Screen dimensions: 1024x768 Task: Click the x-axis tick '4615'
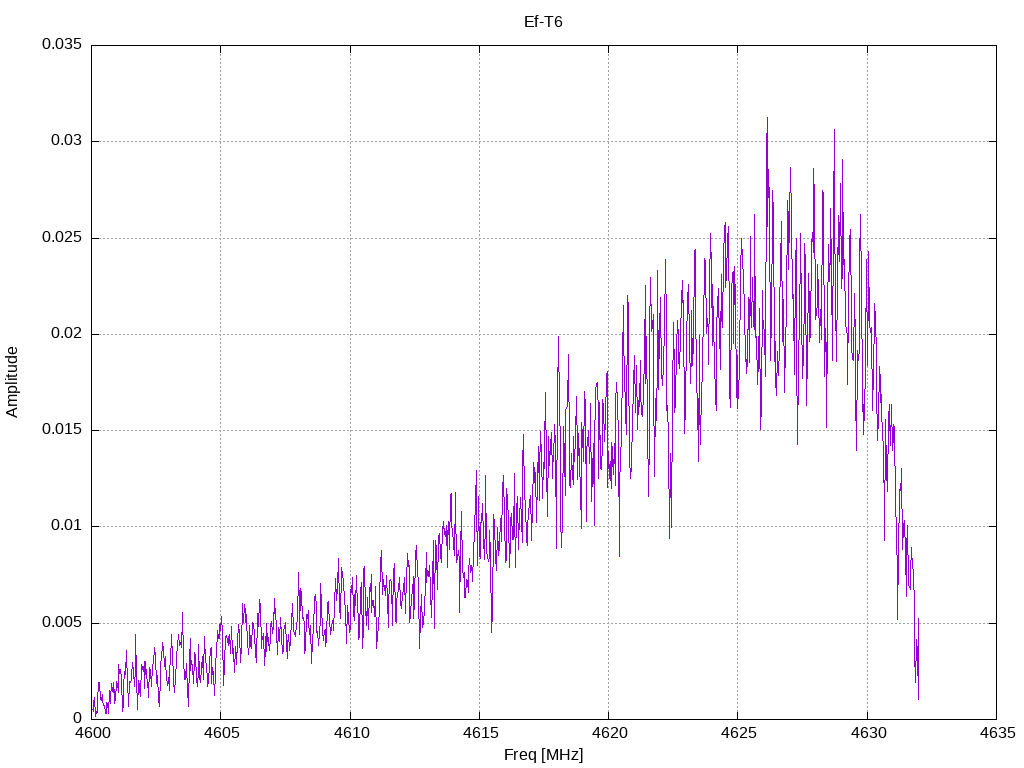tap(481, 733)
